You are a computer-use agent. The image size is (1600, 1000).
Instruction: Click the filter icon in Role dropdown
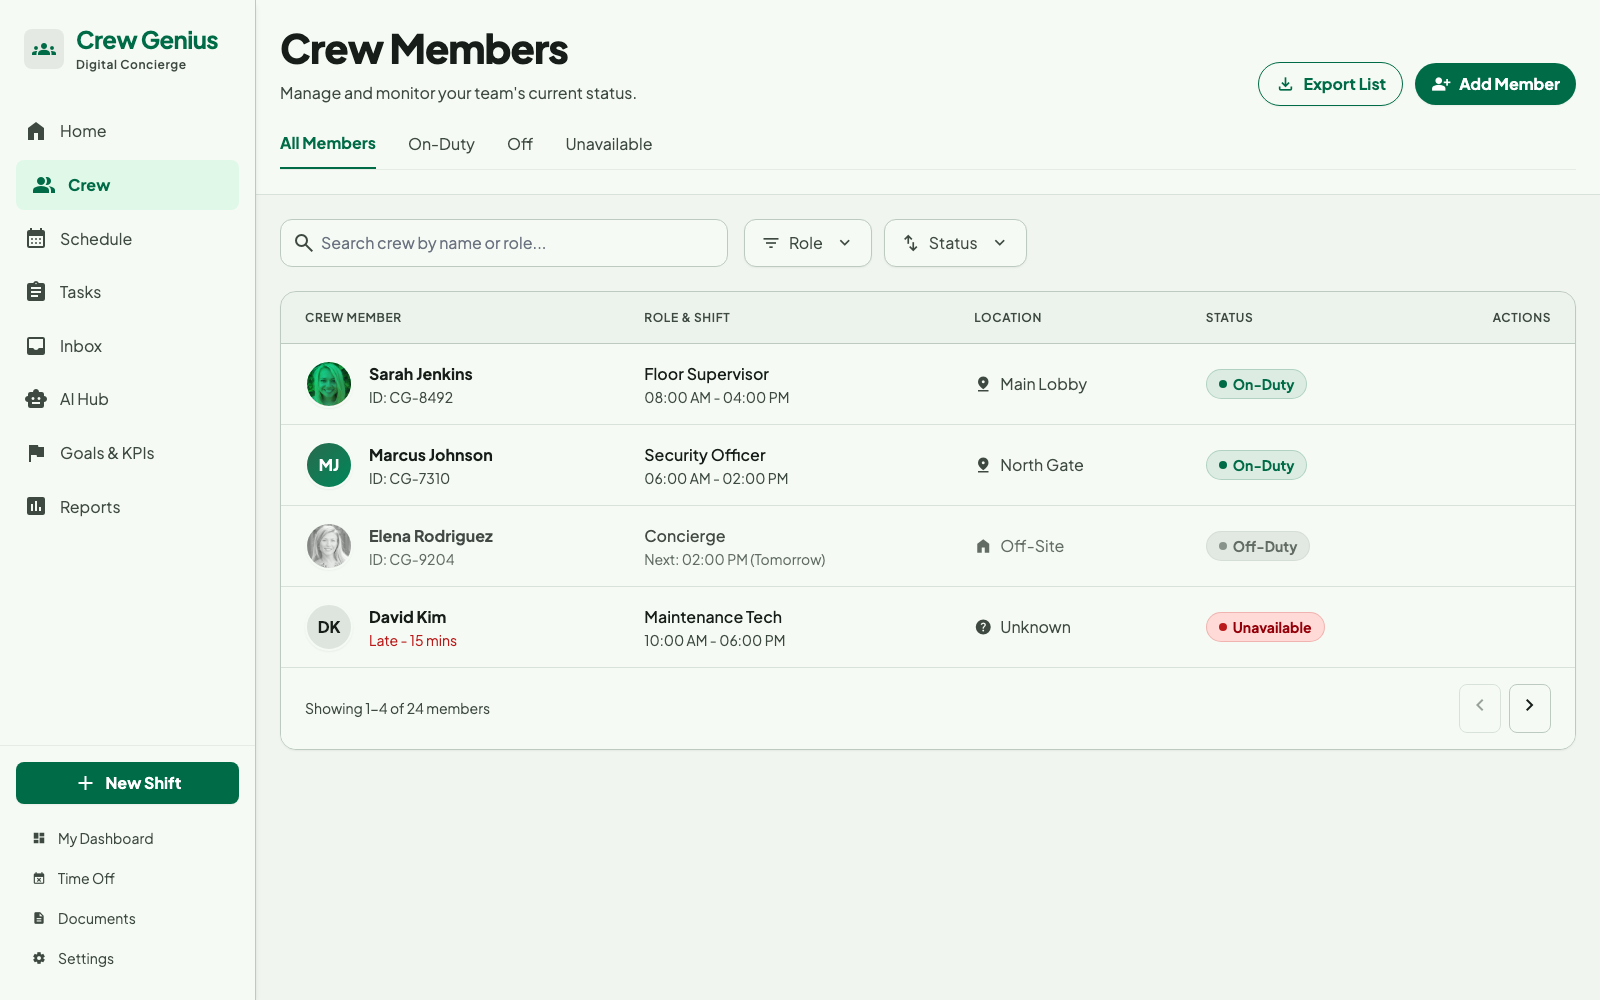click(x=771, y=243)
